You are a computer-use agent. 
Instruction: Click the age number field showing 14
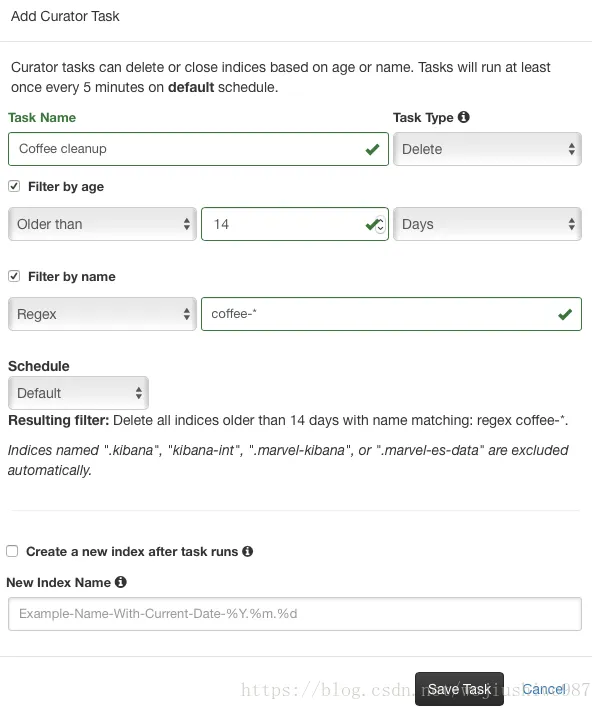pyautogui.click(x=280, y=224)
